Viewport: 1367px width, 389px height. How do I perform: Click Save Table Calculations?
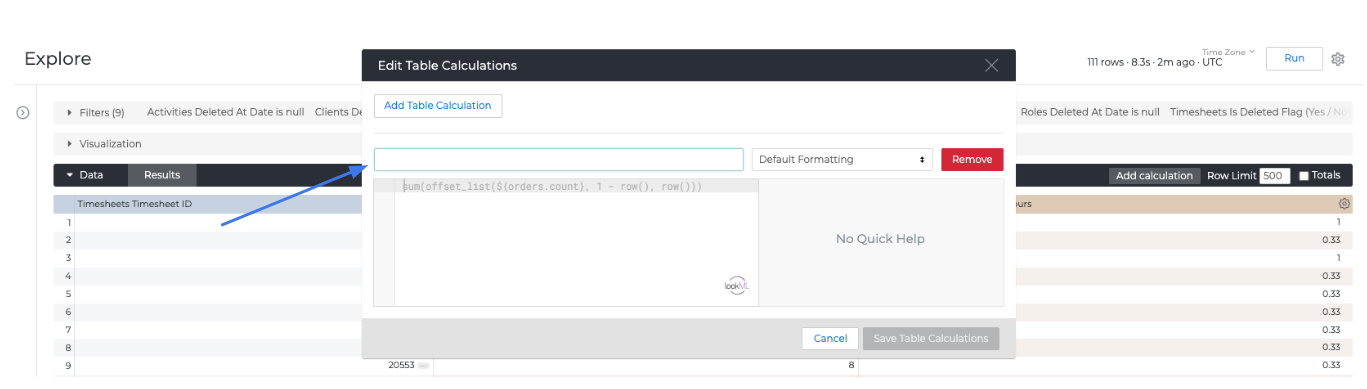931,338
